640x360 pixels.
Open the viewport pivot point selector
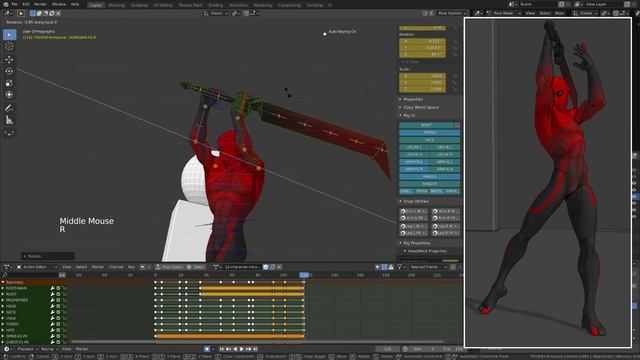click(x=236, y=13)
